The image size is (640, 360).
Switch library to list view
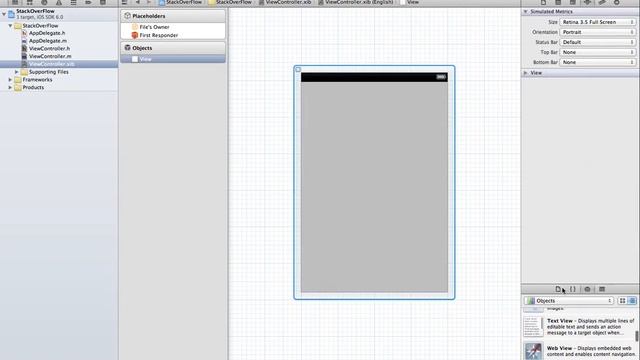pos(632,301)
